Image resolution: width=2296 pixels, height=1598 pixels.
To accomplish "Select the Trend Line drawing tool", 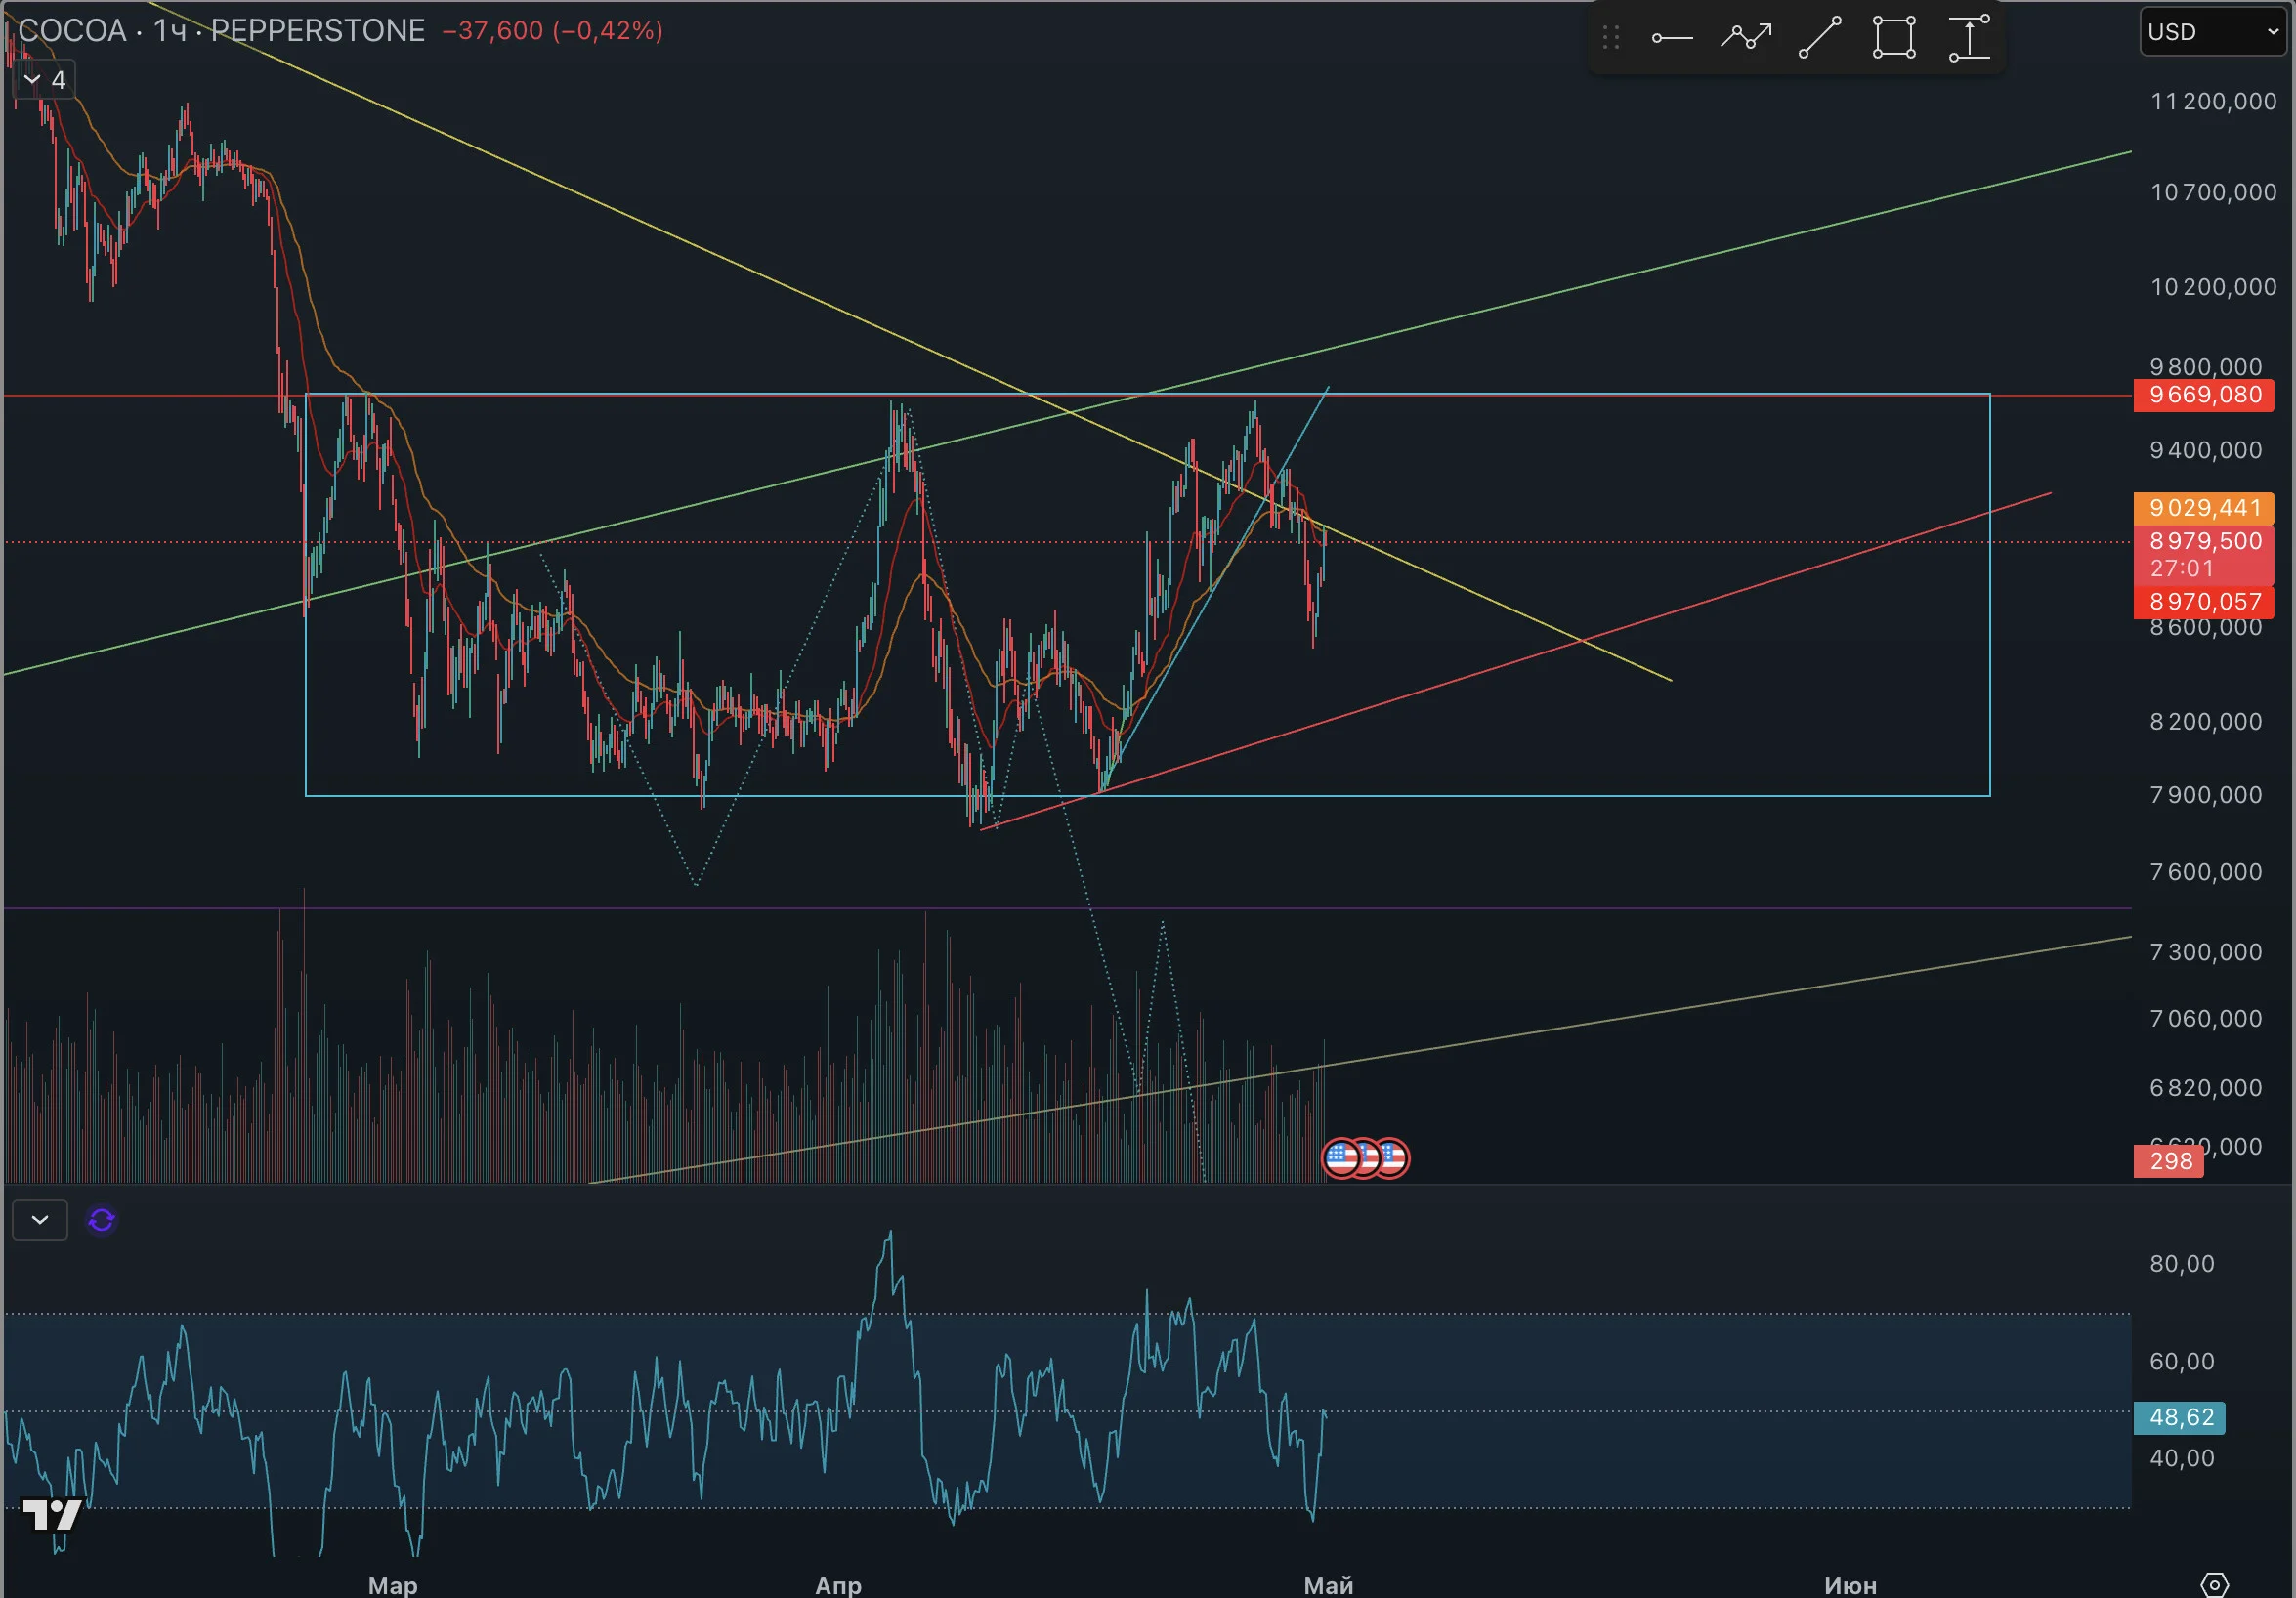I will [1819, 38].
